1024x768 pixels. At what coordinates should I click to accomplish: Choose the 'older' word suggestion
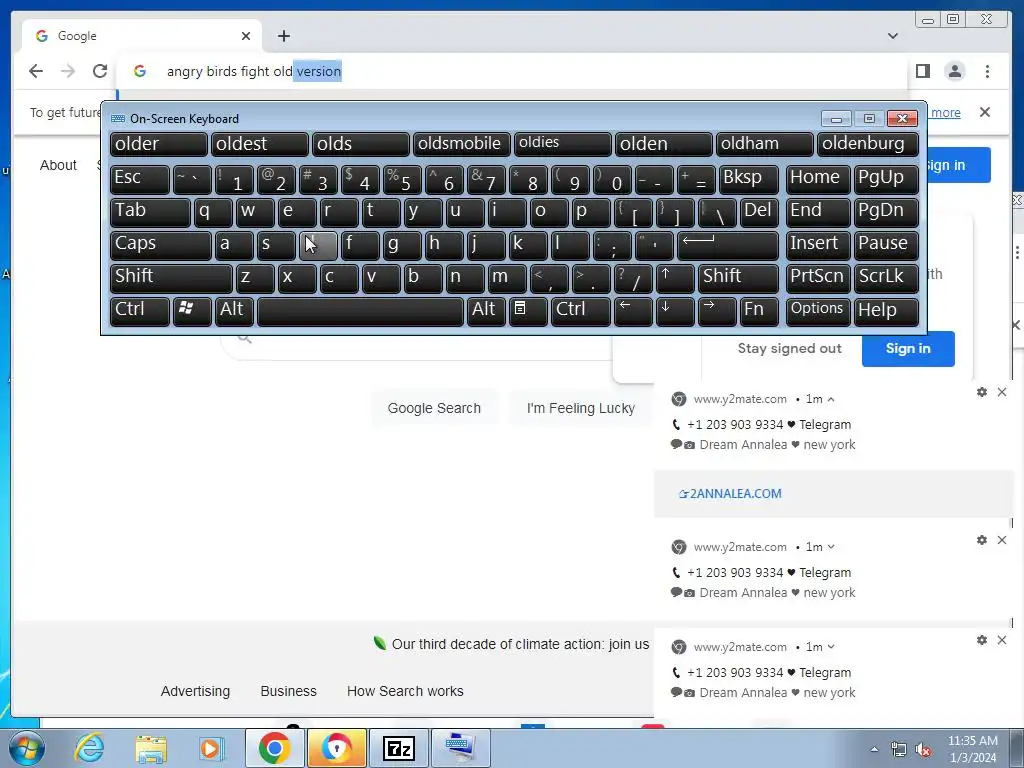[x=159, y=144]
